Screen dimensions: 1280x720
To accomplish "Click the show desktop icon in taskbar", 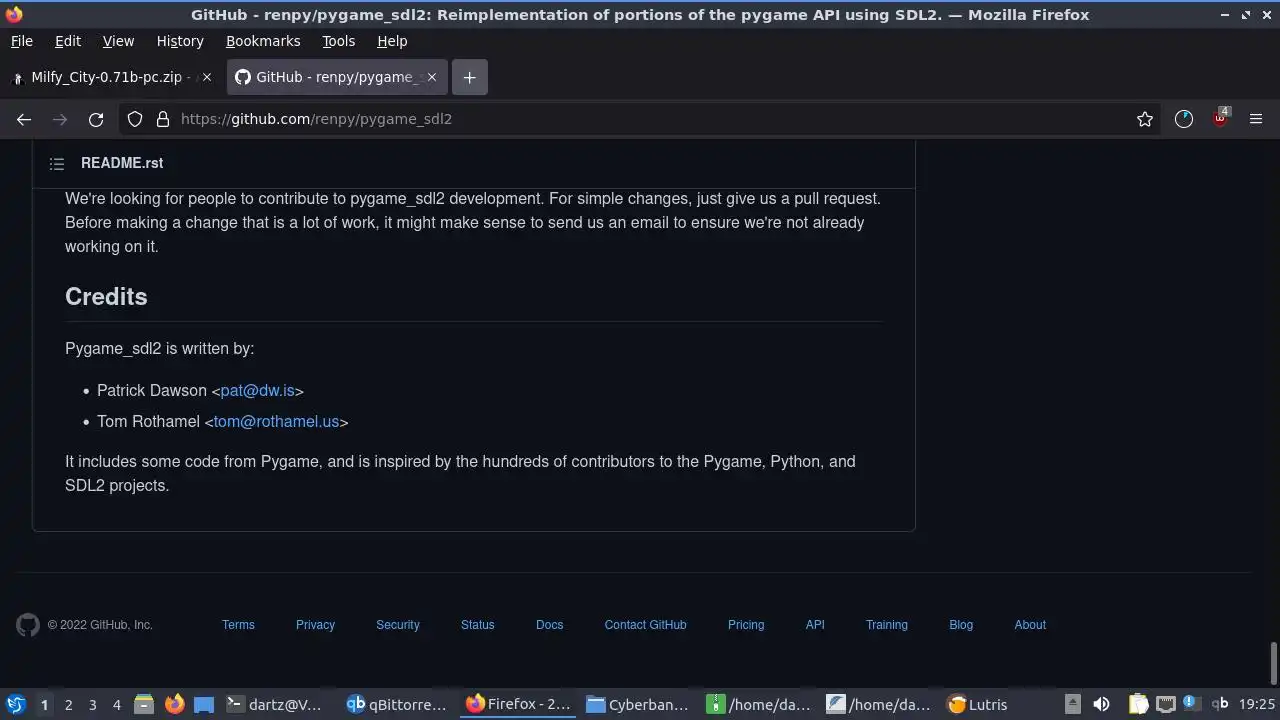I will [x=204, y=704].
